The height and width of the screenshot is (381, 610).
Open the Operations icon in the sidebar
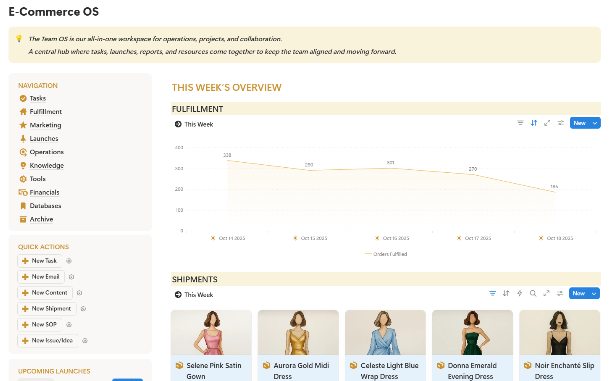[23, 152]
